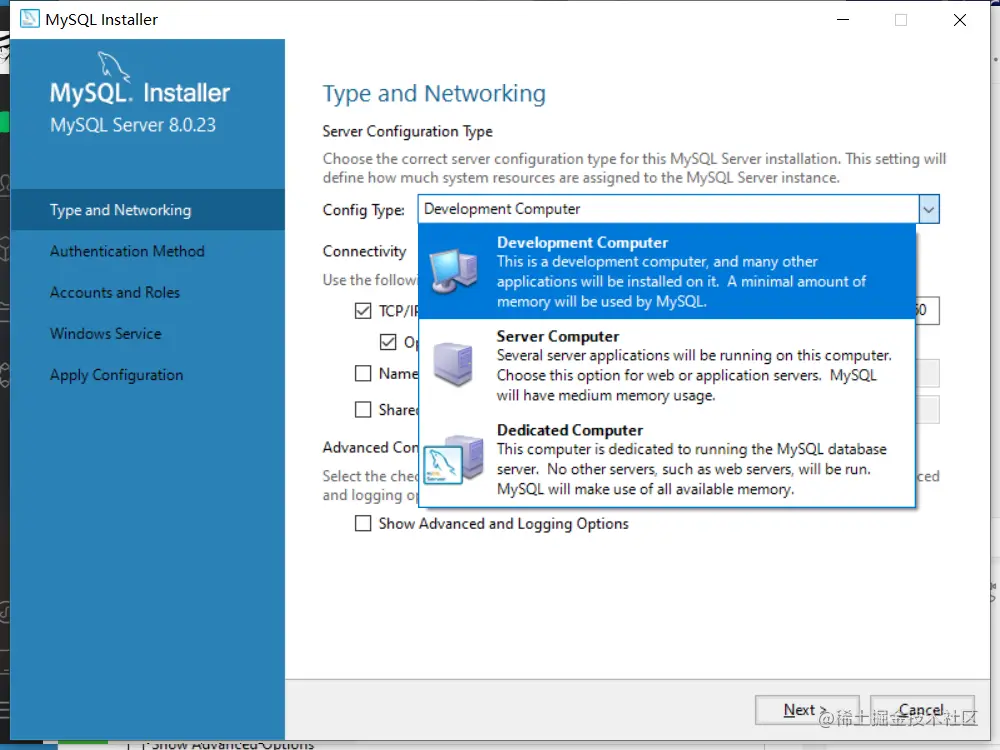Click the Config Type combo box field
Image resolution: width=1000 pixels, height=750 pixels.
click(x=678, y=209)
